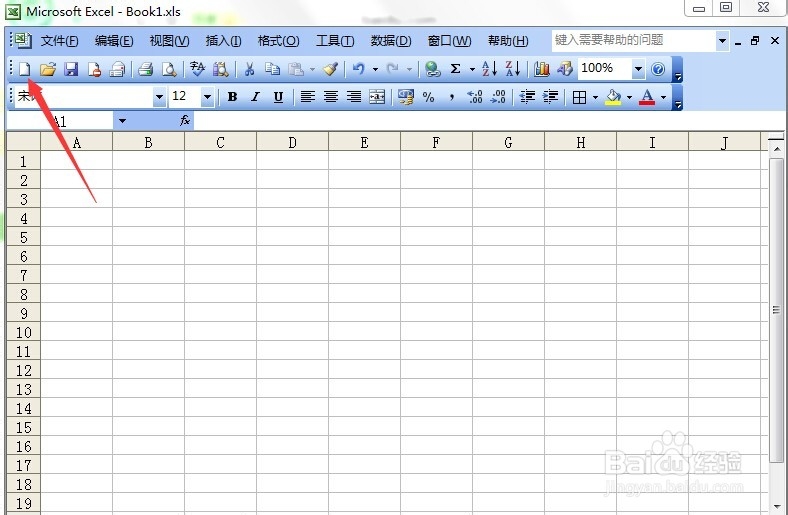The height and width of the screenshot is (515, 788).
Task: Activate the Format Painter brush
Action: pos(330,69)
